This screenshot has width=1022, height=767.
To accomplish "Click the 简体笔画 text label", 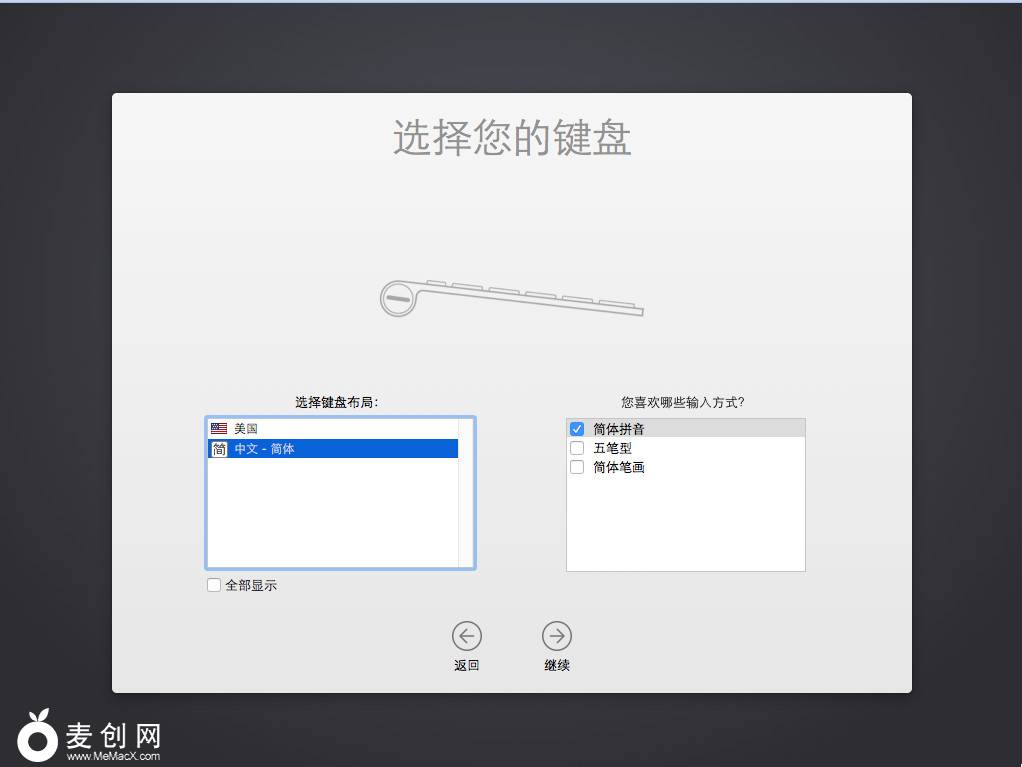I will pyautogui.click(x=619, y=467).
